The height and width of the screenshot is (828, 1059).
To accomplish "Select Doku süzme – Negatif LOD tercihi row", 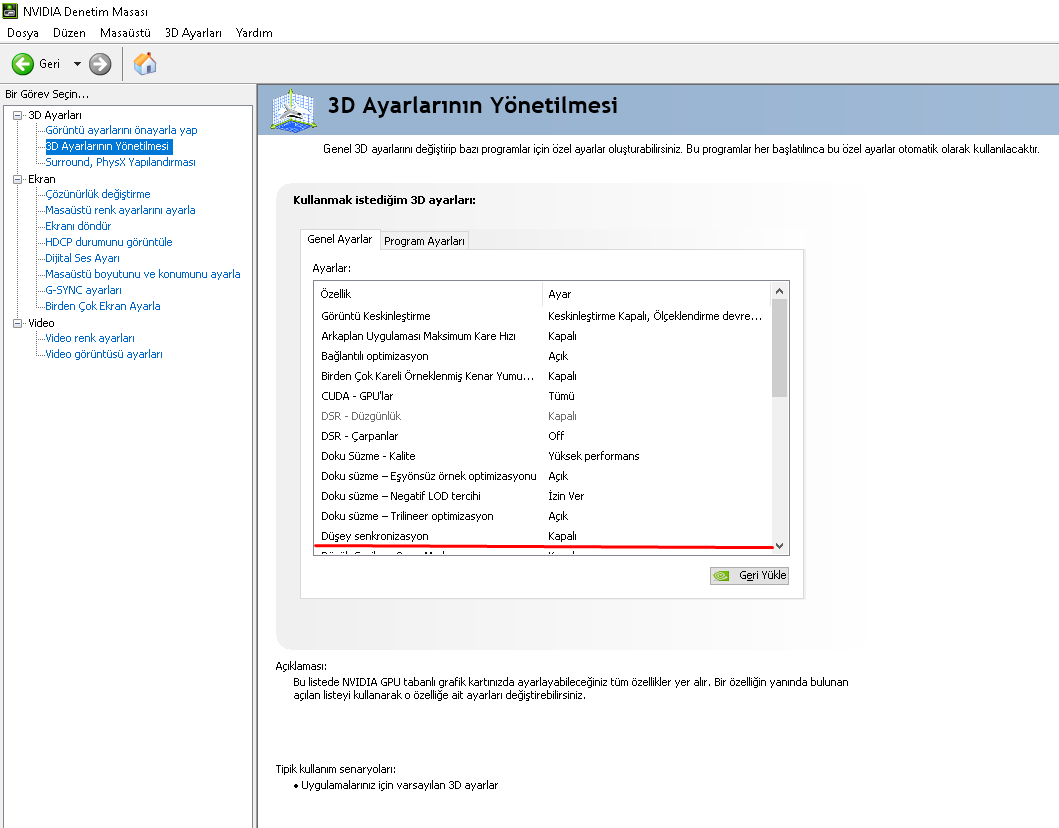I will [542, 496].
